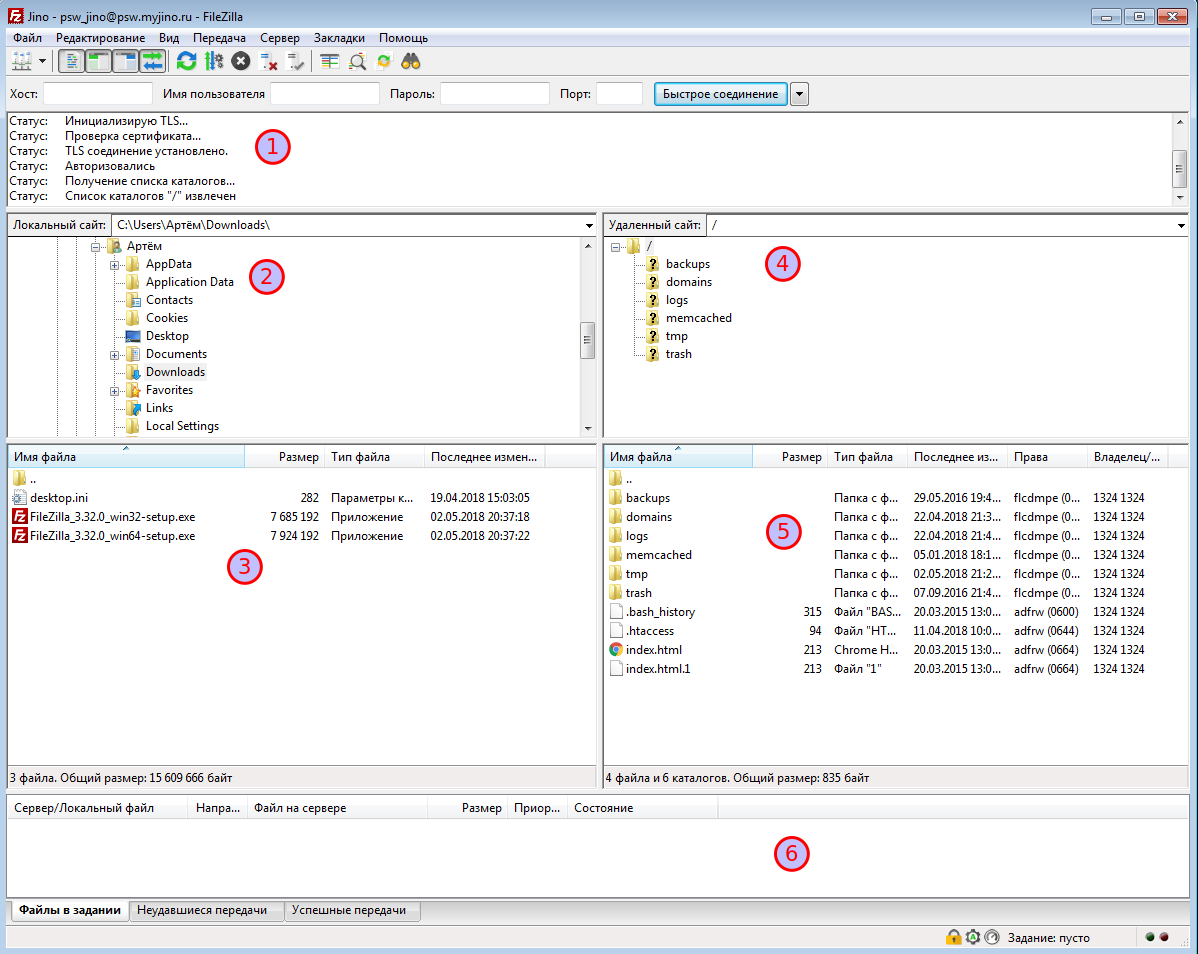Open the remote site path dropdown
The width and height of the screenshot is (1198, 954).
1182,226
